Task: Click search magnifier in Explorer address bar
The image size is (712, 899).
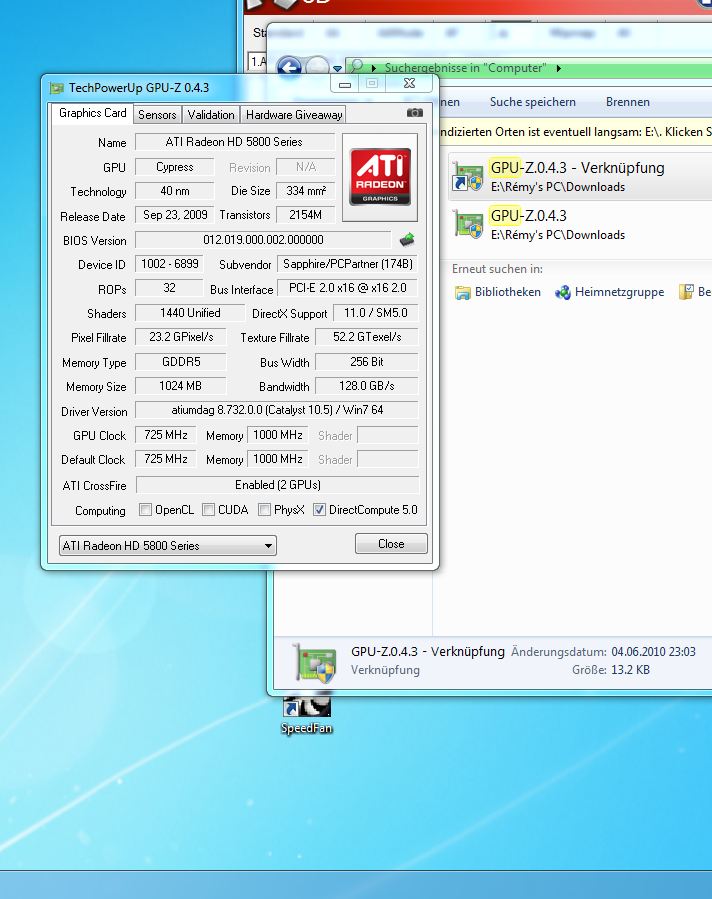Action: [x=357, y=67]
